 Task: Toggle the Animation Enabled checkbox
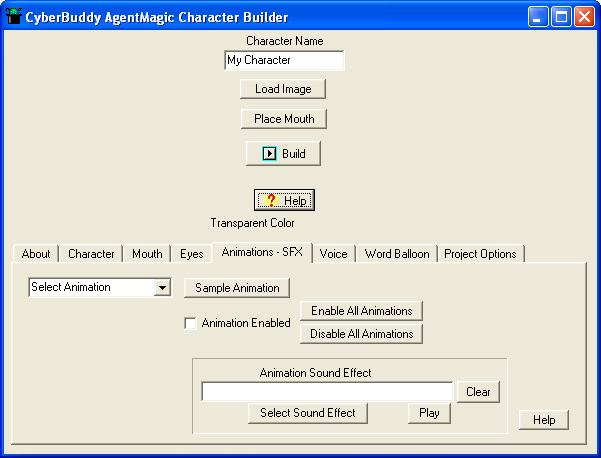[190, 324]
